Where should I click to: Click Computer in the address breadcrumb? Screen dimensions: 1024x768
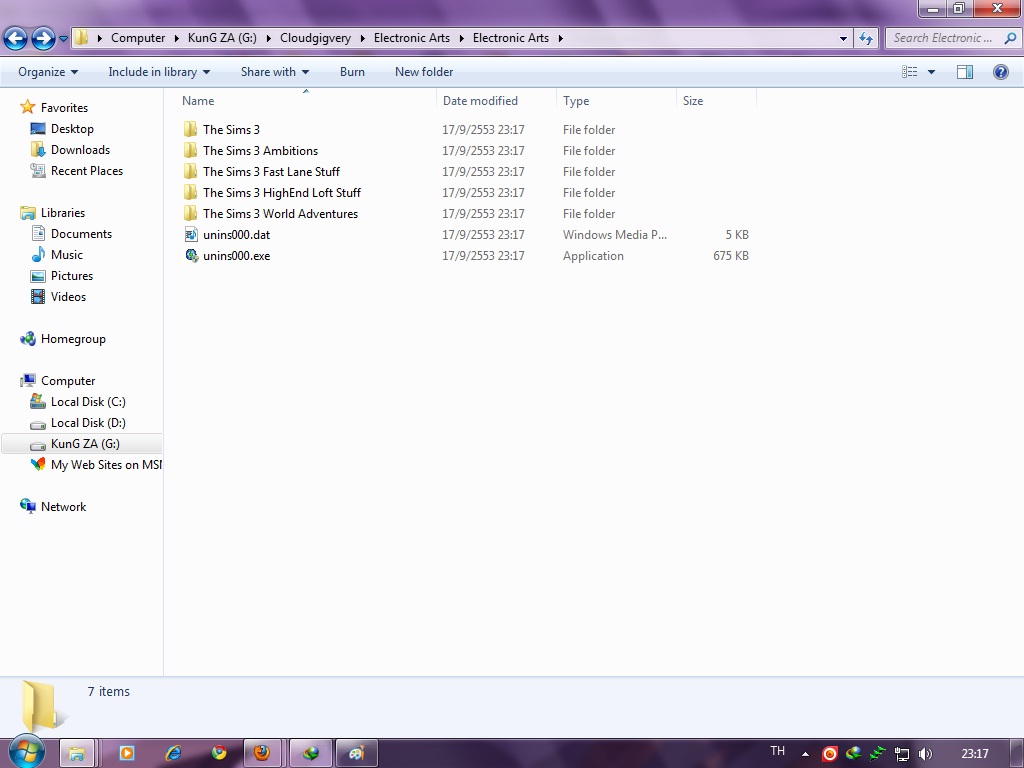138,38
